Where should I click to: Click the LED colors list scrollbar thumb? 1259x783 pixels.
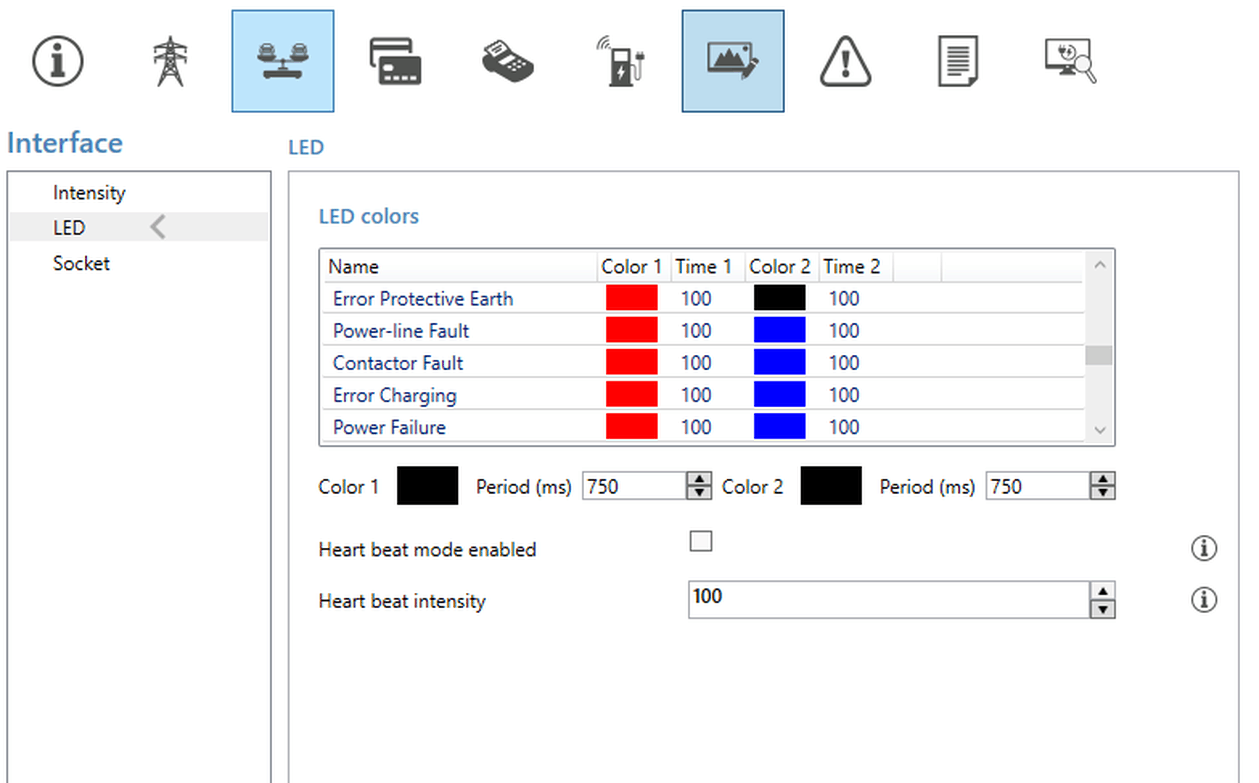pyautogui.click(x=1100, y=355)
